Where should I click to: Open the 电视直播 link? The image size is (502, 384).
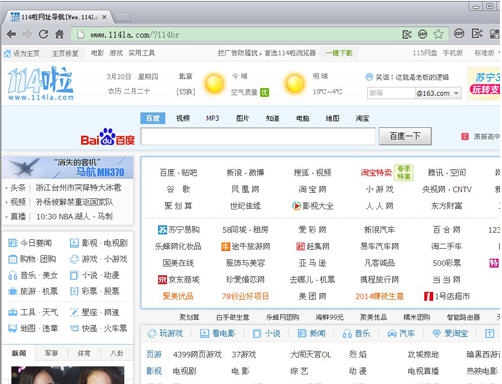click(x=423, y=371)
